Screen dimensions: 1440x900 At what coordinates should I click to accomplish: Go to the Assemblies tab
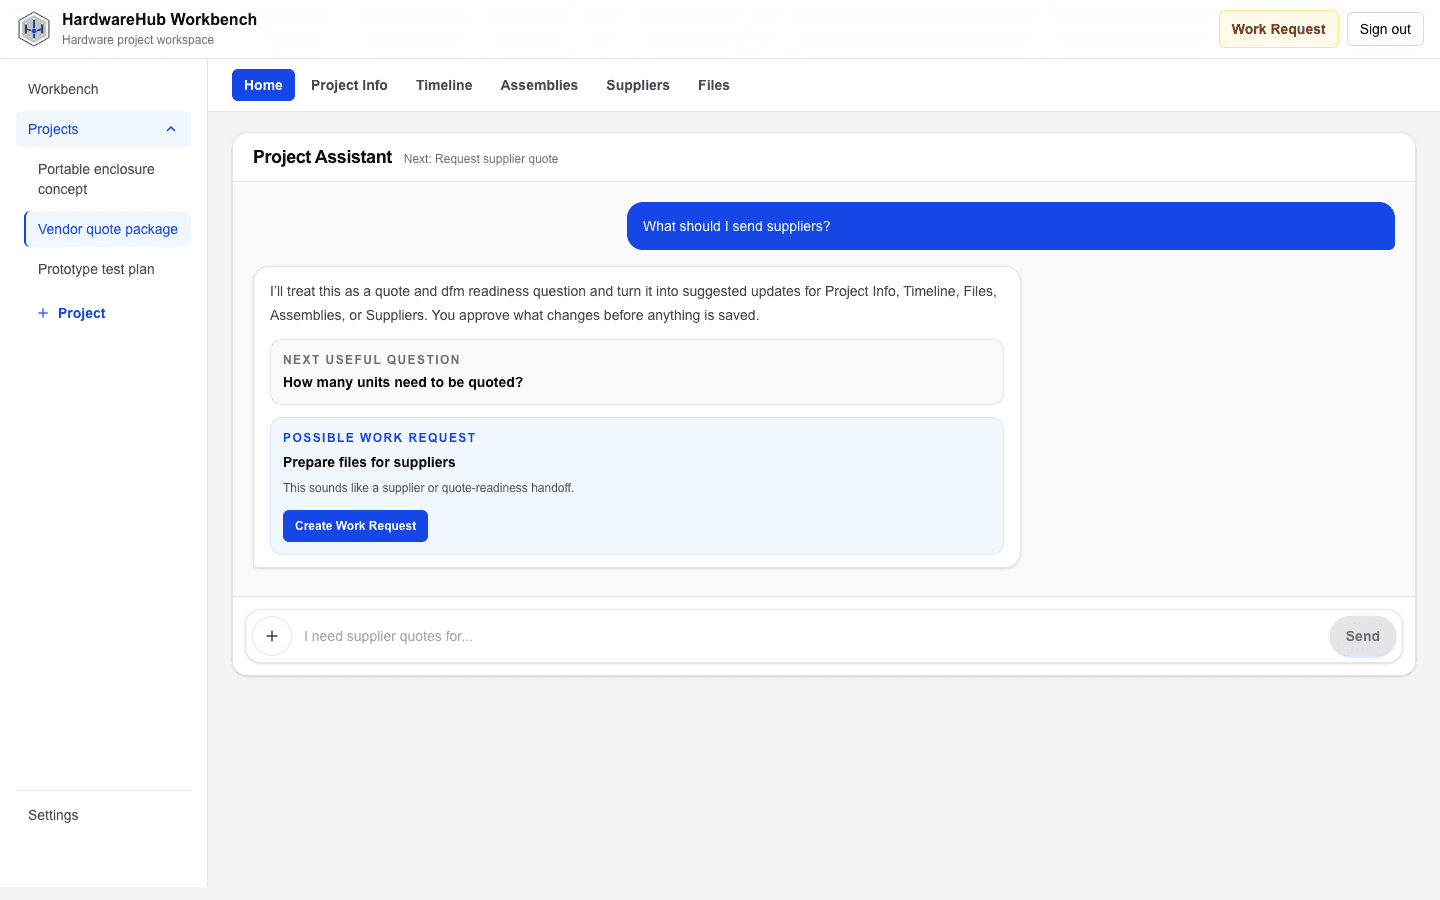[x=539, y=85]
